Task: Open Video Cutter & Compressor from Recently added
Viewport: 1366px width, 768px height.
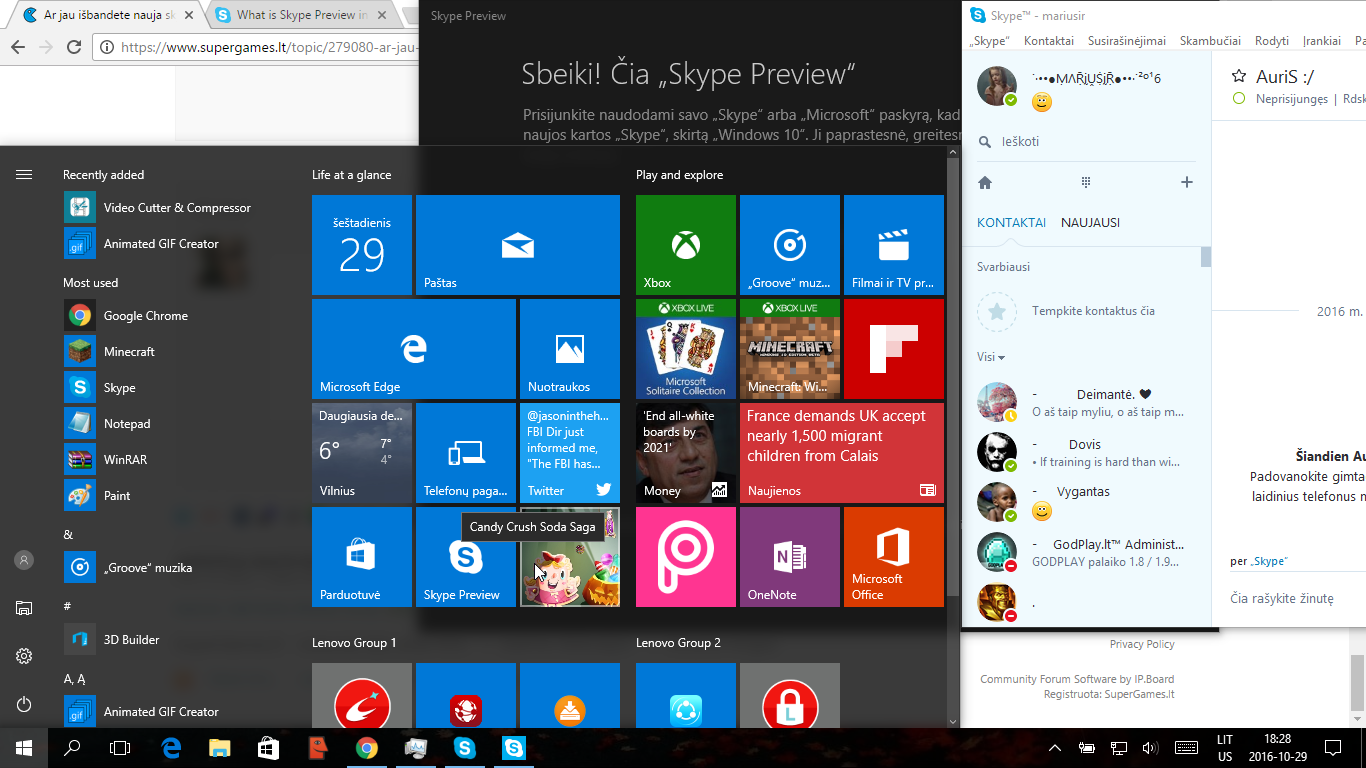Action: (157, 208)
